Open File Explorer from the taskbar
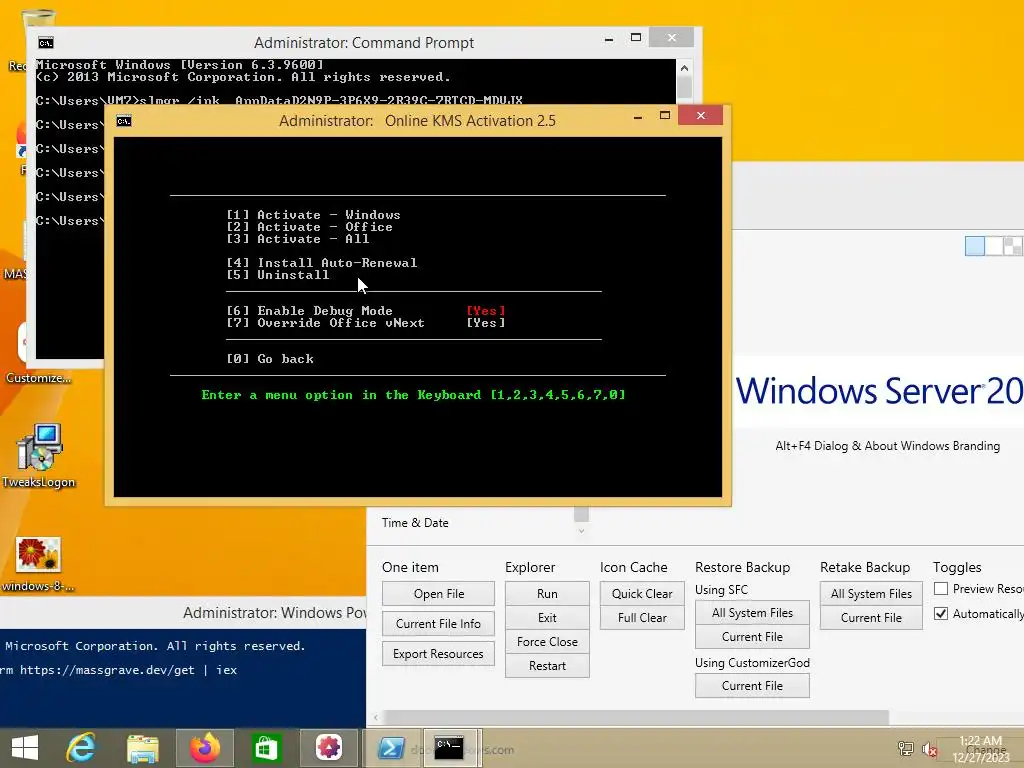The height and width of the screenshot is (768, 1024). (143, 748)
